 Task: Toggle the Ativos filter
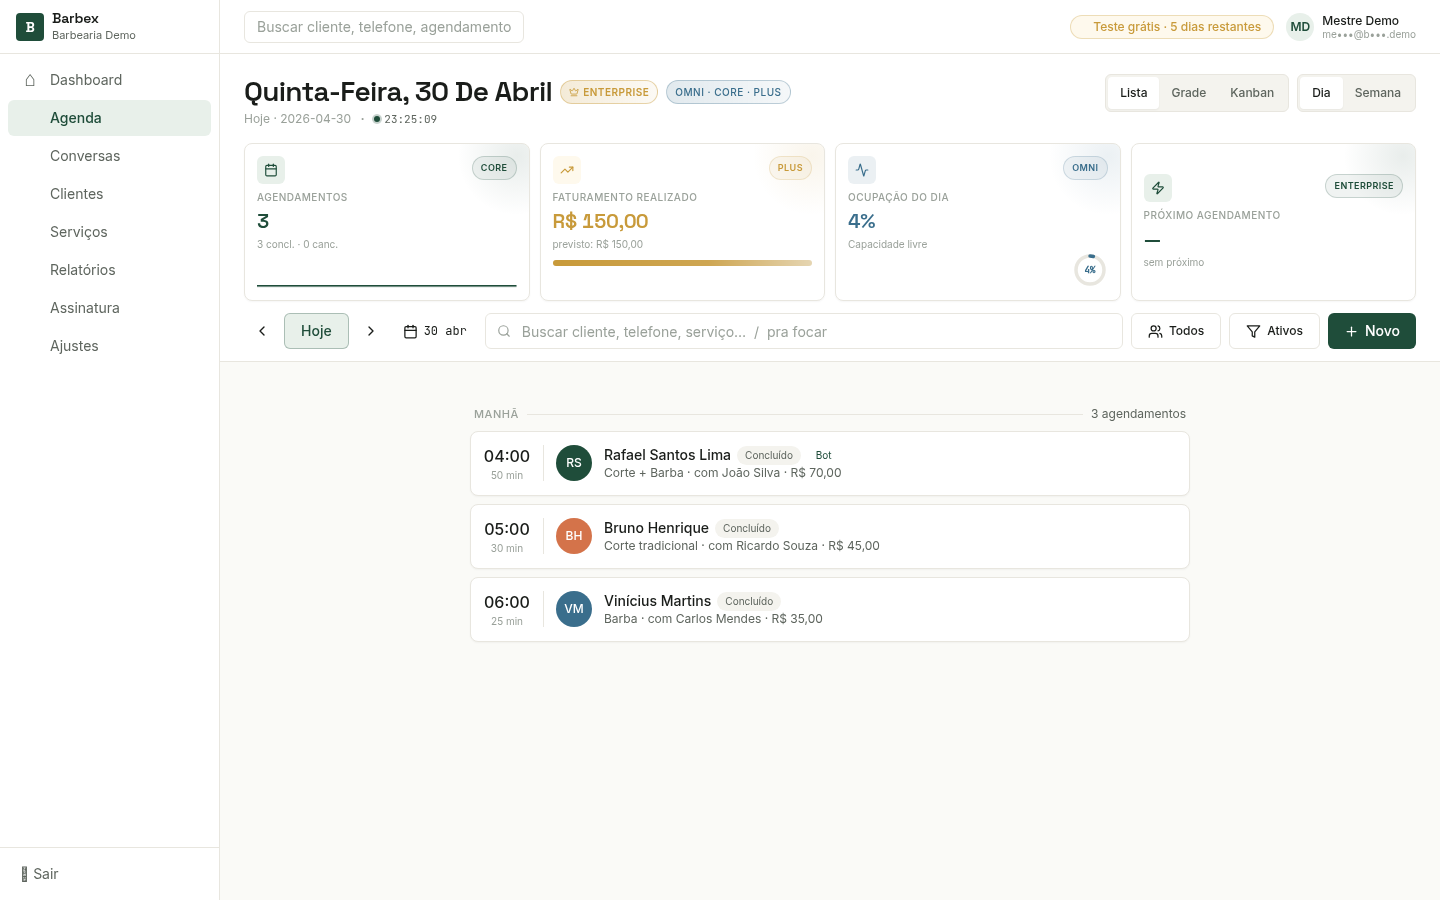tap(1274, 331)
